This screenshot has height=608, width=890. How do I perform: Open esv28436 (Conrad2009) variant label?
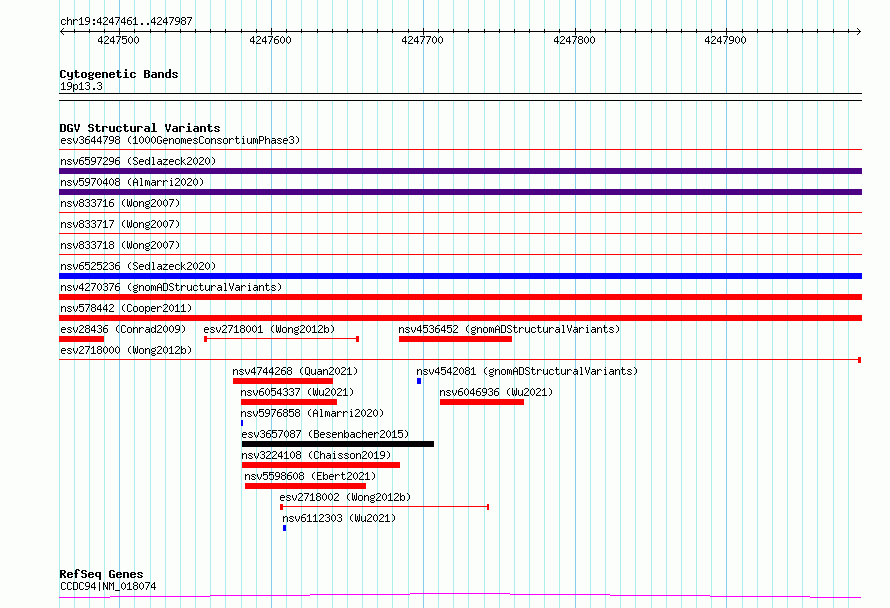(123, 329)
